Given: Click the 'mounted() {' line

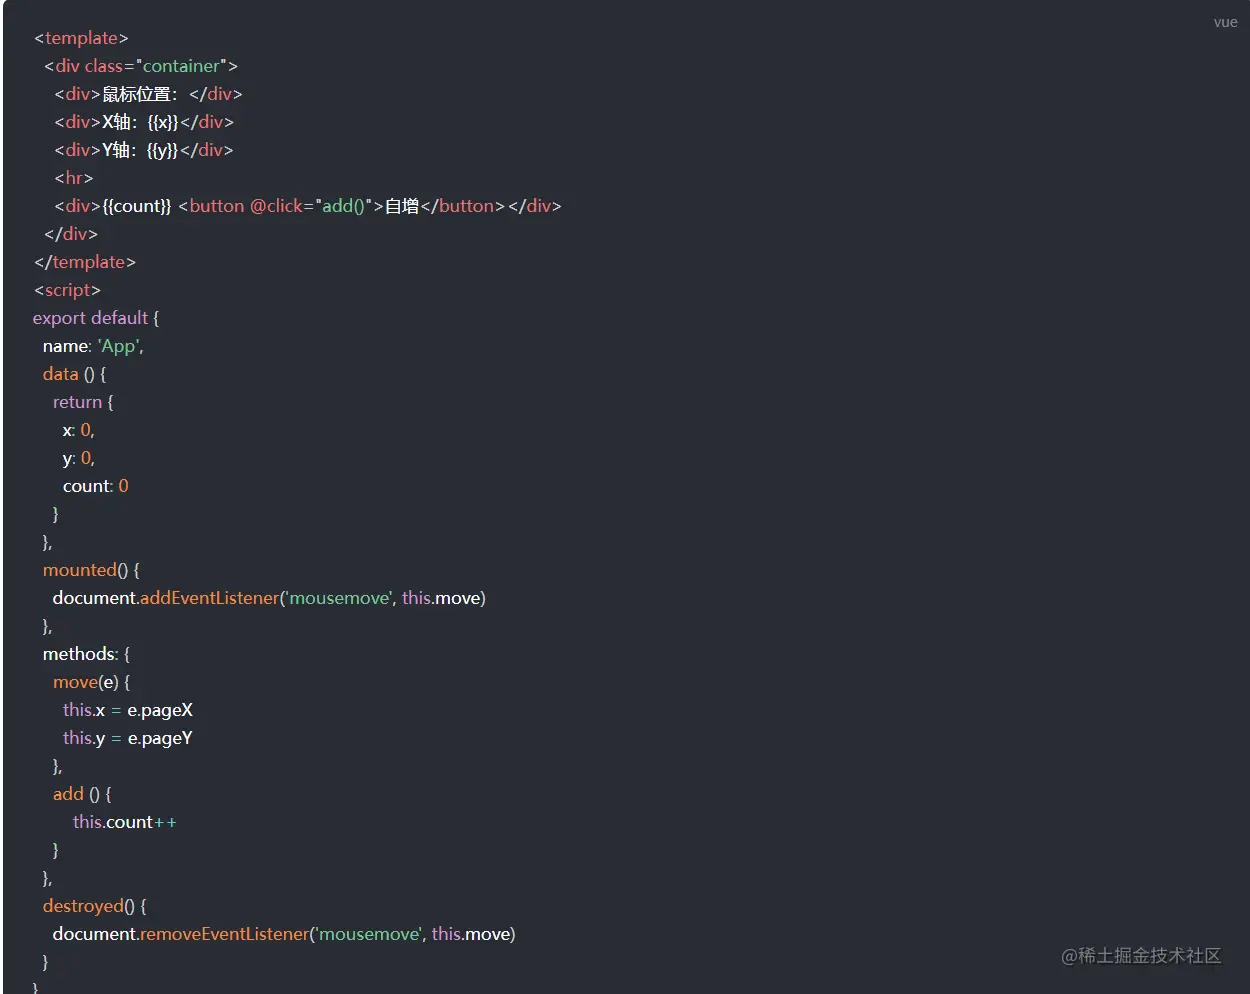Looking at the screenshot, I should (x=91, y=570).
